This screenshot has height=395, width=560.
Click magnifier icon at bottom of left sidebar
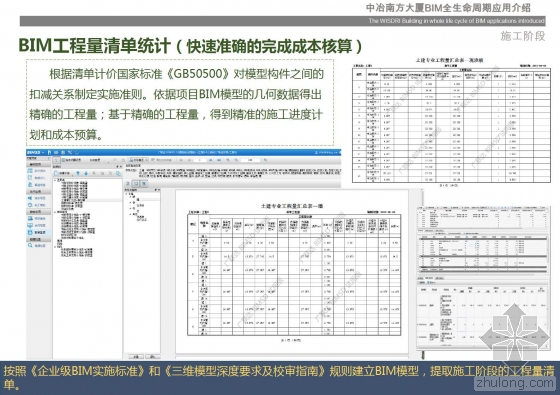[x=30, y=245]
